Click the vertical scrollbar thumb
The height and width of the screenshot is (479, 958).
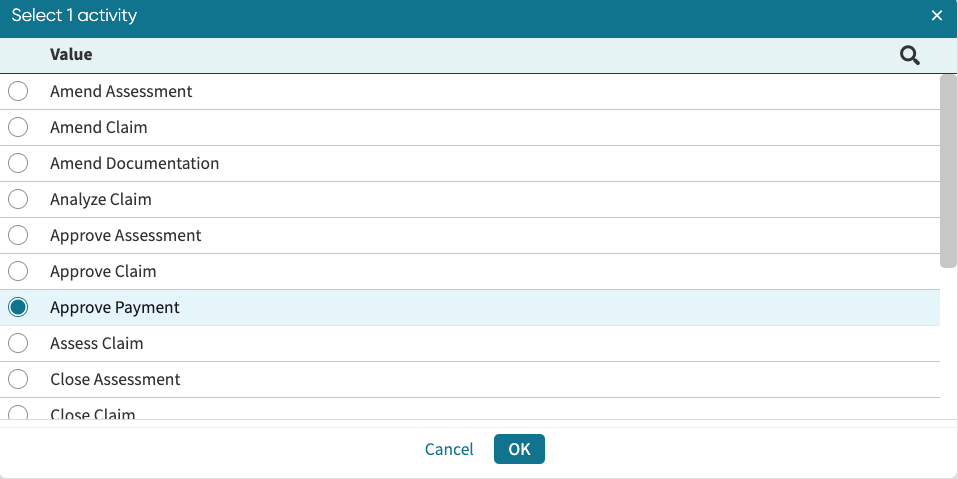[948, 170]
